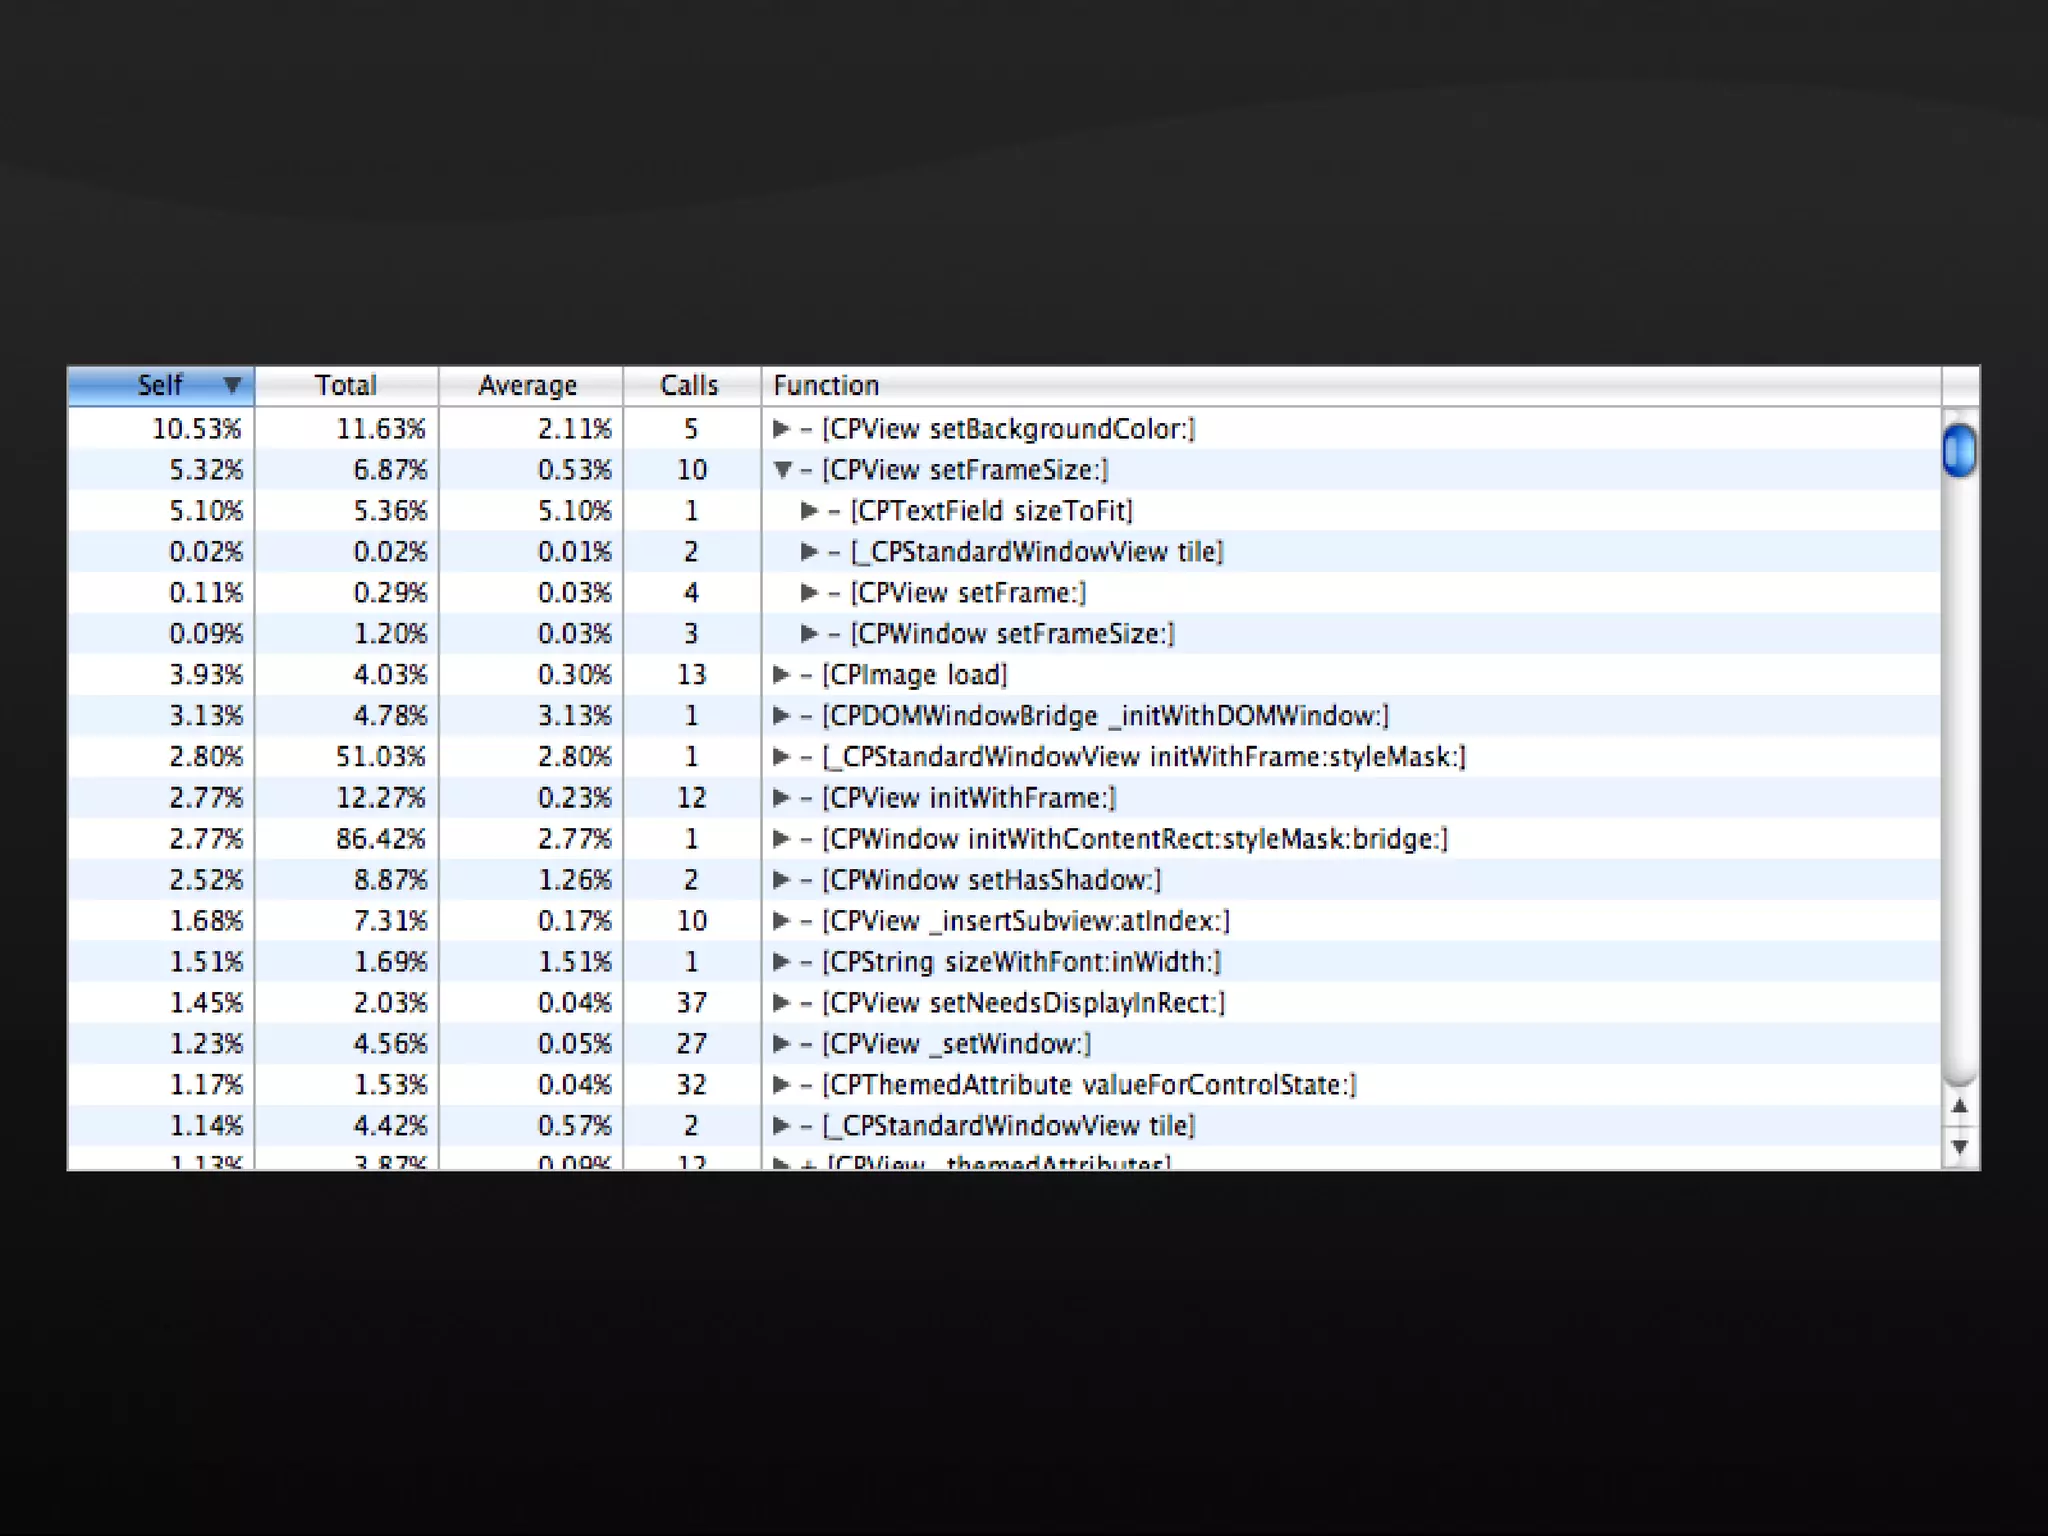Viewport: 2048px width, 1536px height.
Task: Select the CPThemedAttribute valueForControlState: row
Action: pyautogui.click(x=1088, y=1085)
